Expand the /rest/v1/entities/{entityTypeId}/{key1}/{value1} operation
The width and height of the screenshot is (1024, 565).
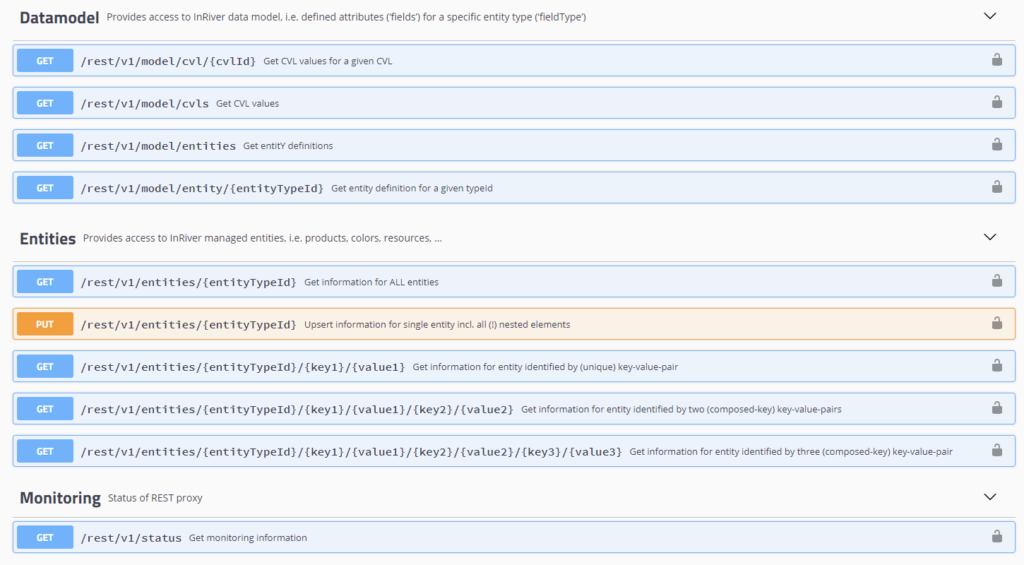tap(243, 366)
